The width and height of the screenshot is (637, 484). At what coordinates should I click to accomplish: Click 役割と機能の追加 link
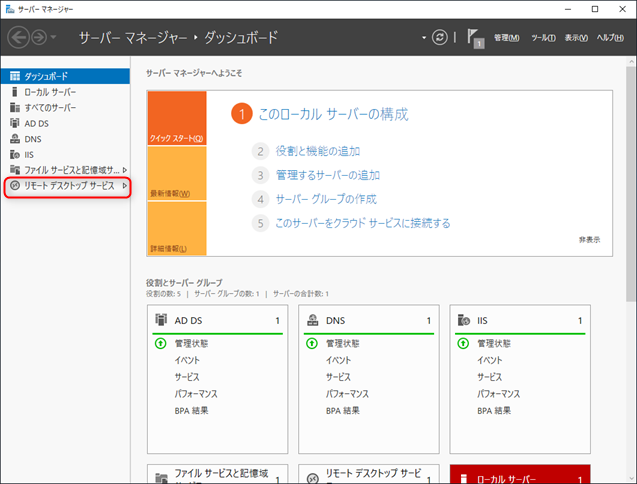(x=318, y=151)
